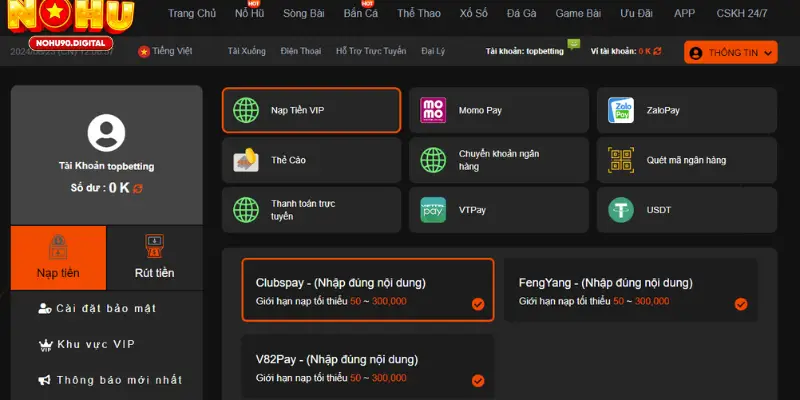Select Chuyển khoản ngân hàng option
The image size is (800, 400).
pyautogui.click(x=498, y=160)
